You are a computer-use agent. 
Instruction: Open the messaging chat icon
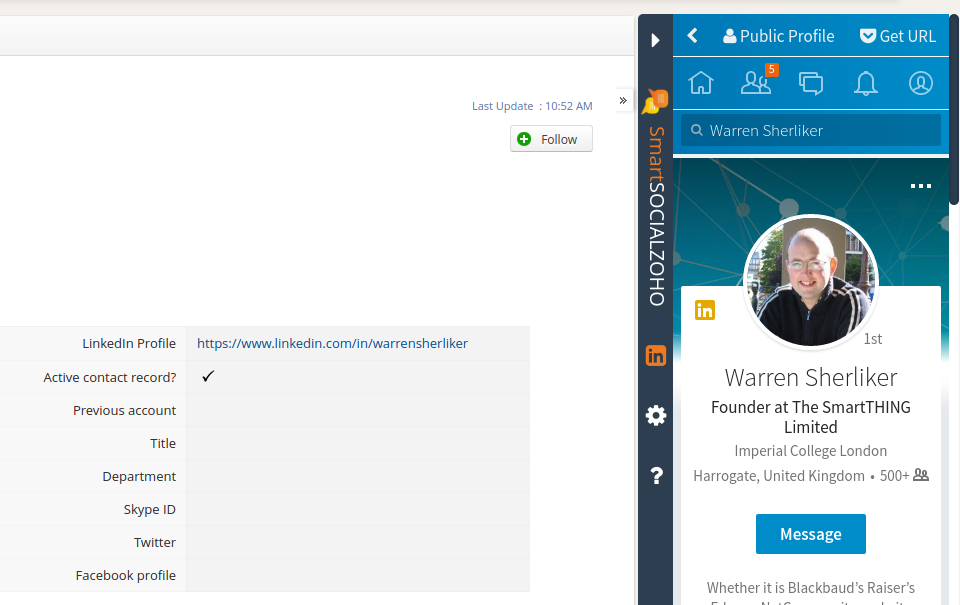pos(811,83)
